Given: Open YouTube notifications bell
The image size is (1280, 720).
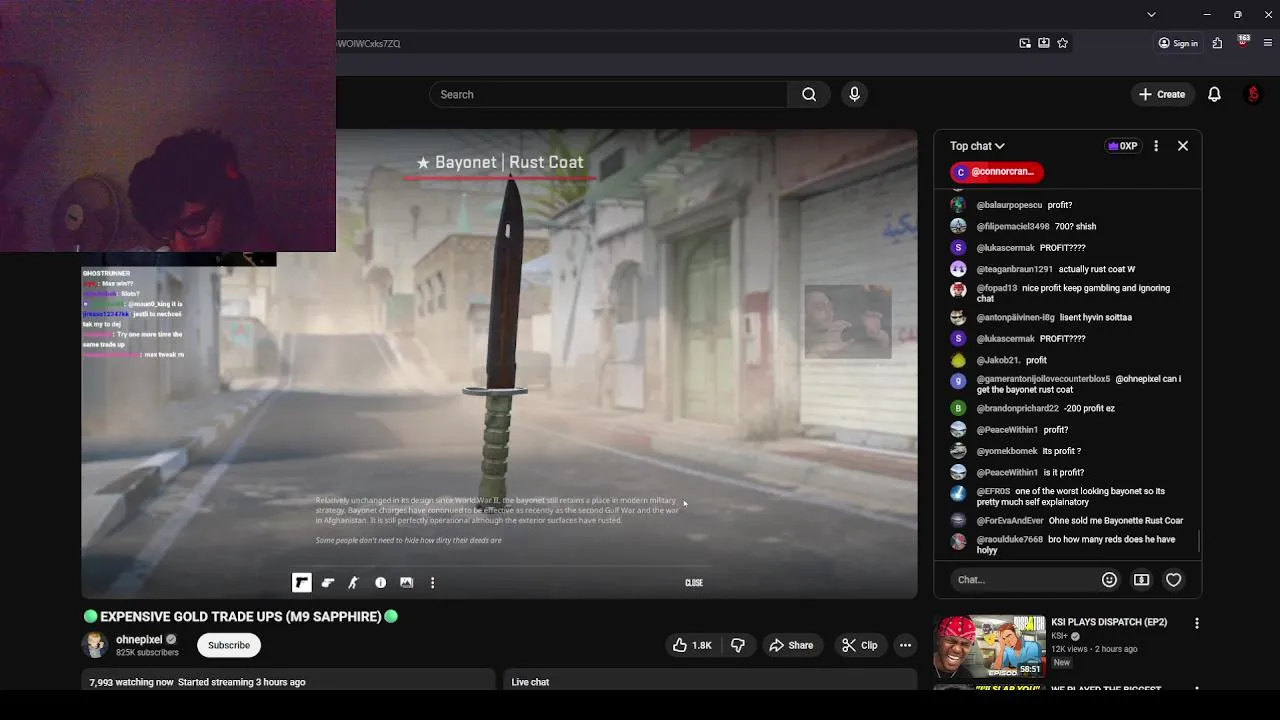Looking at the screenshot, I should 1214,94.
